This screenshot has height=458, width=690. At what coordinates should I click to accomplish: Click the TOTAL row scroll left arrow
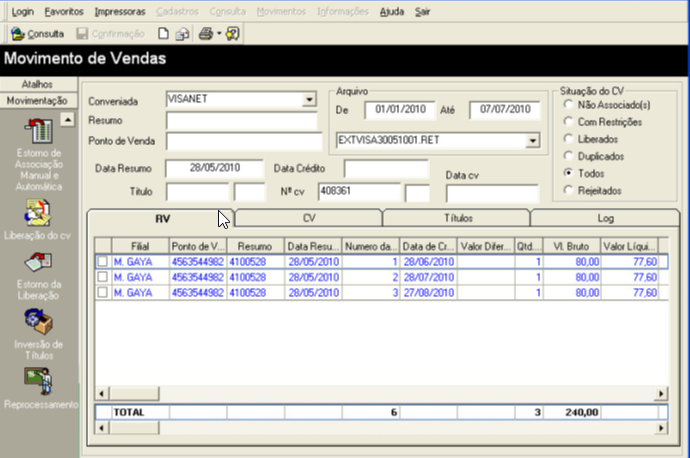[102, 428]
